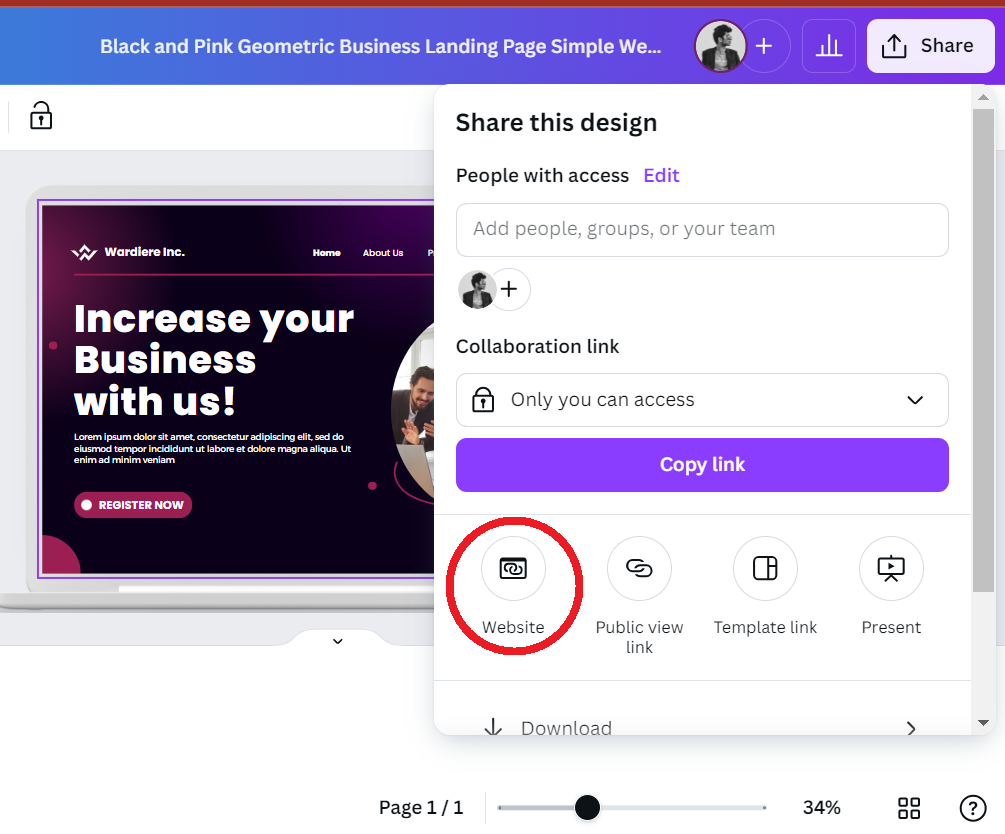Collapse the page with the chevron below canvas
This screenshot has height=834, width=1005.
click(x=337, y=641)
